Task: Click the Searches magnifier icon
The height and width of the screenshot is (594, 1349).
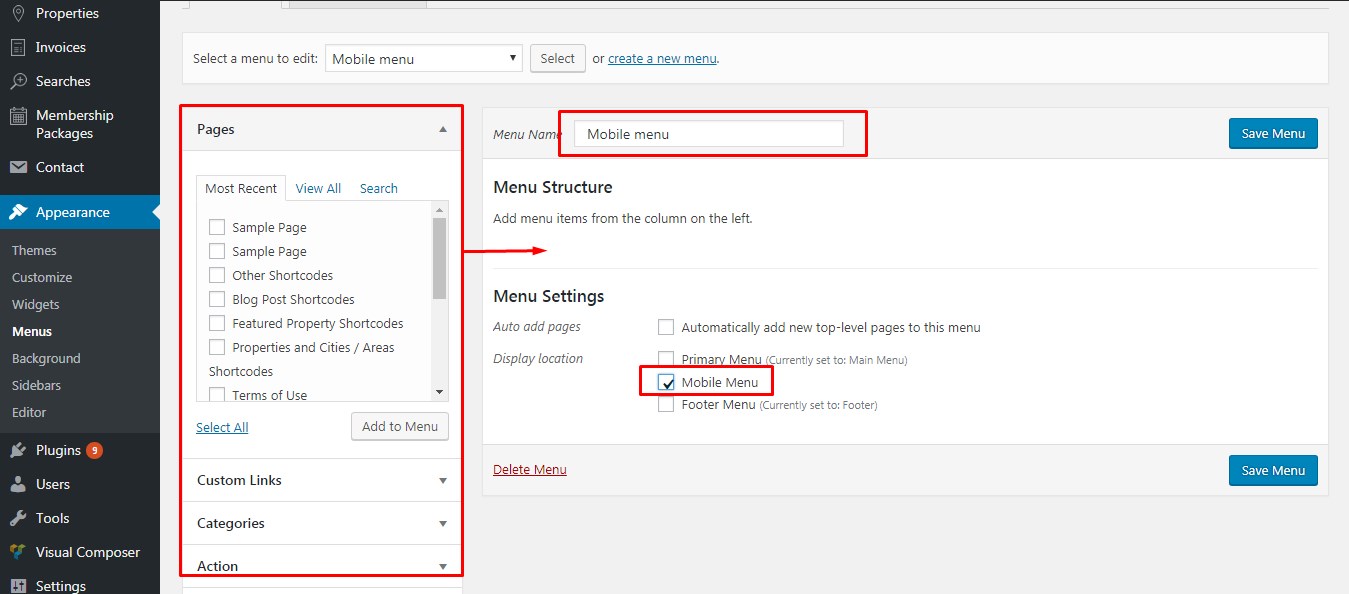Action: 18,81
